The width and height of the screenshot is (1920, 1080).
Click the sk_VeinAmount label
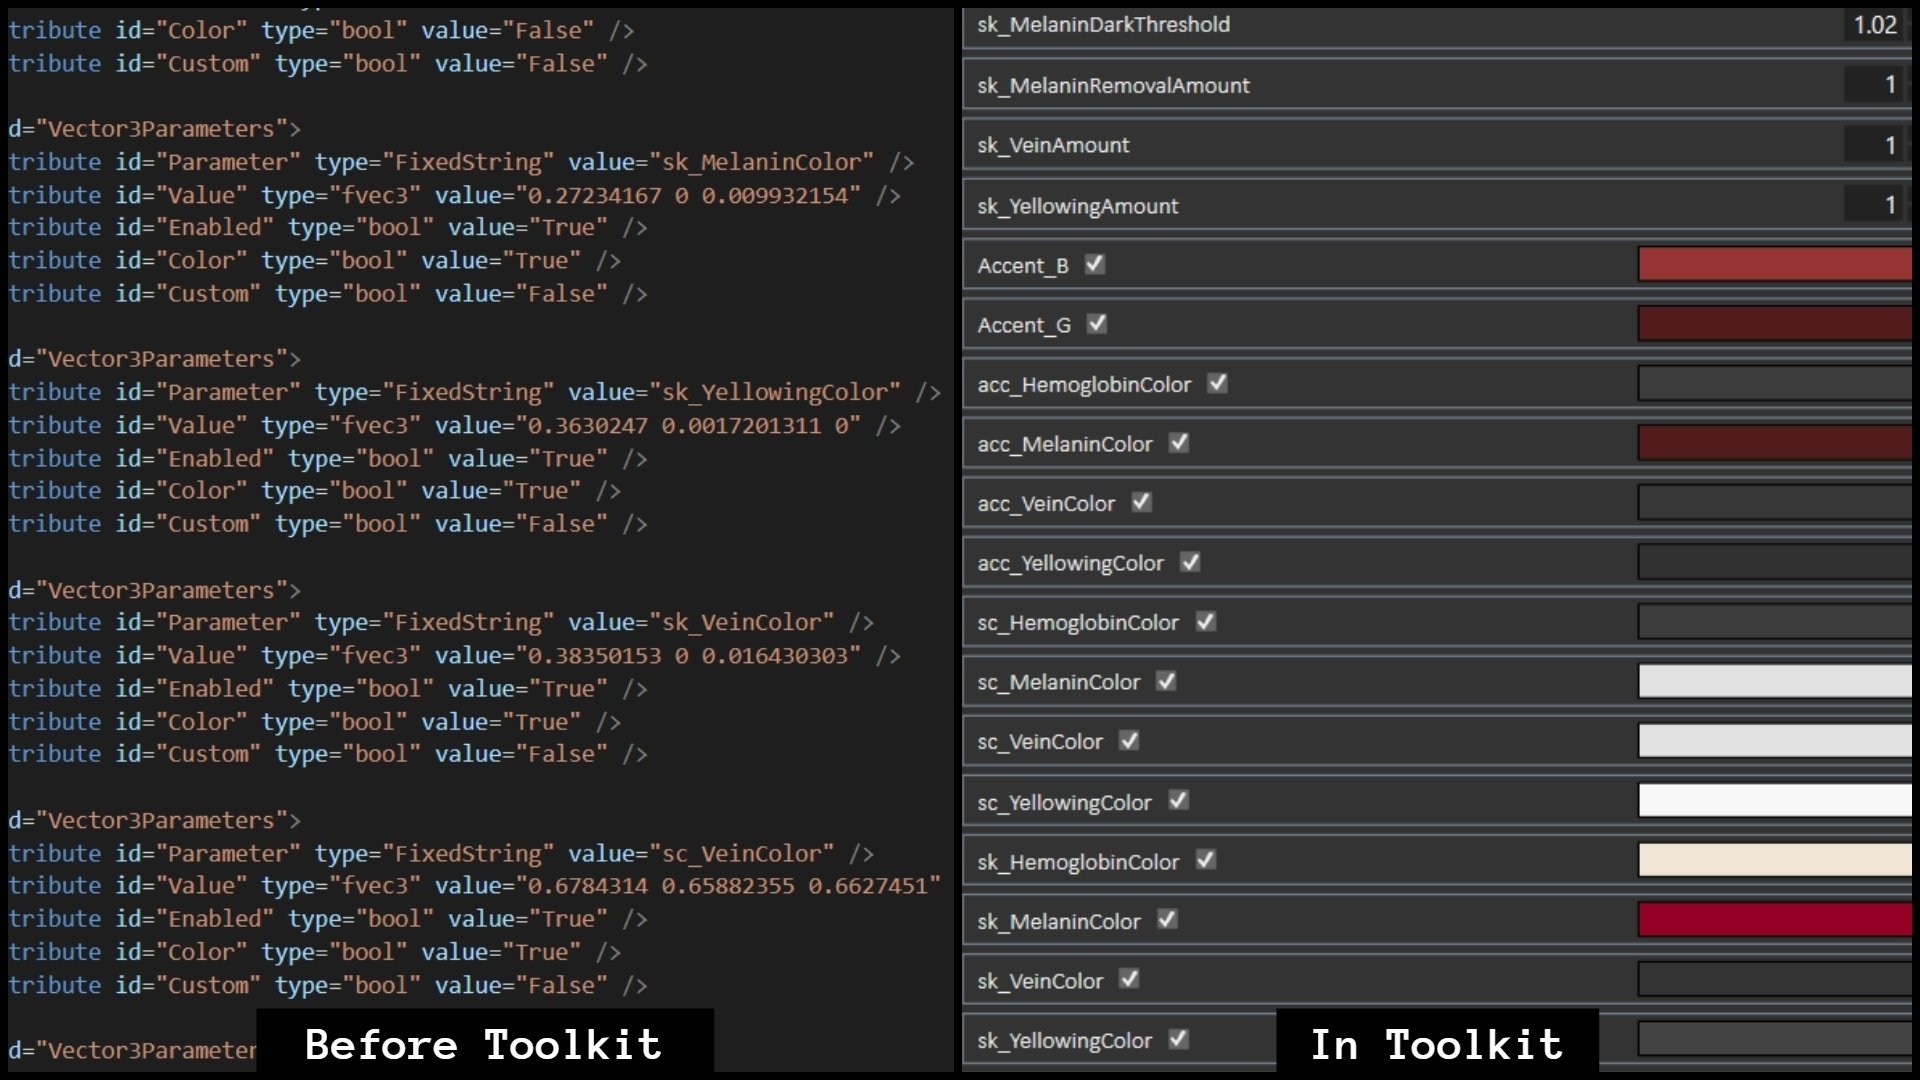(x=1054, y=145)
